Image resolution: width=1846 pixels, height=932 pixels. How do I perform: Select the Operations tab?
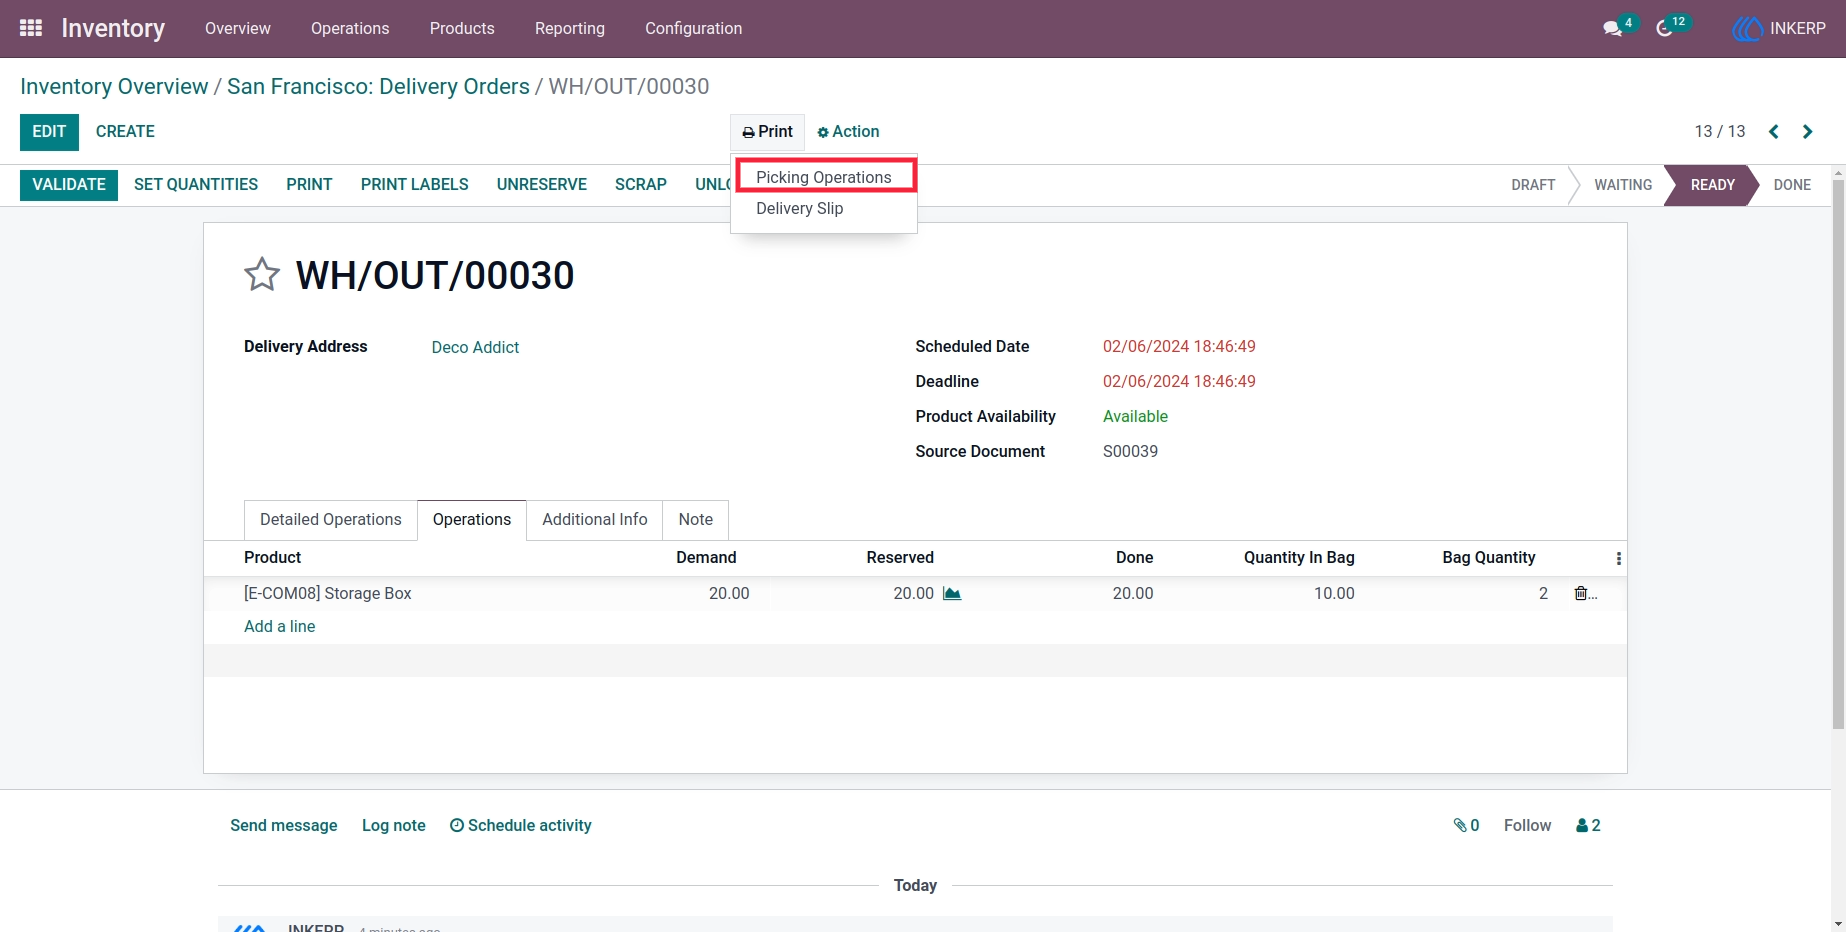[x=472, y=520]
